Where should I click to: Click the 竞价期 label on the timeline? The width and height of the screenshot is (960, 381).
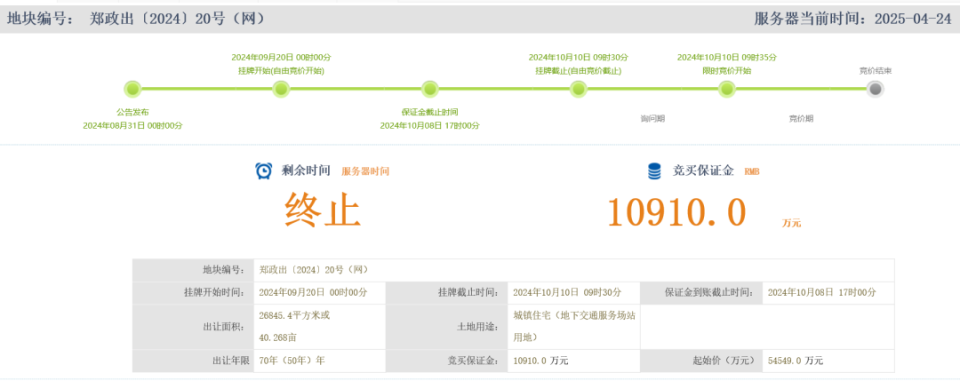[801, 118]
